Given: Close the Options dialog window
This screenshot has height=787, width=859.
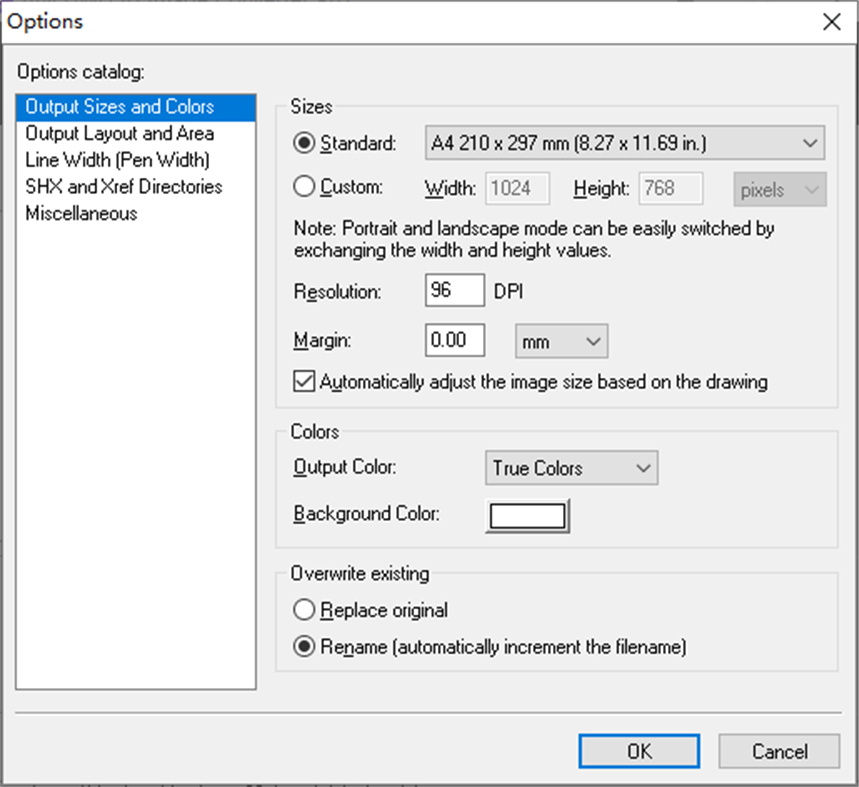Looking at the screenshot, I should tap(831, 21).
